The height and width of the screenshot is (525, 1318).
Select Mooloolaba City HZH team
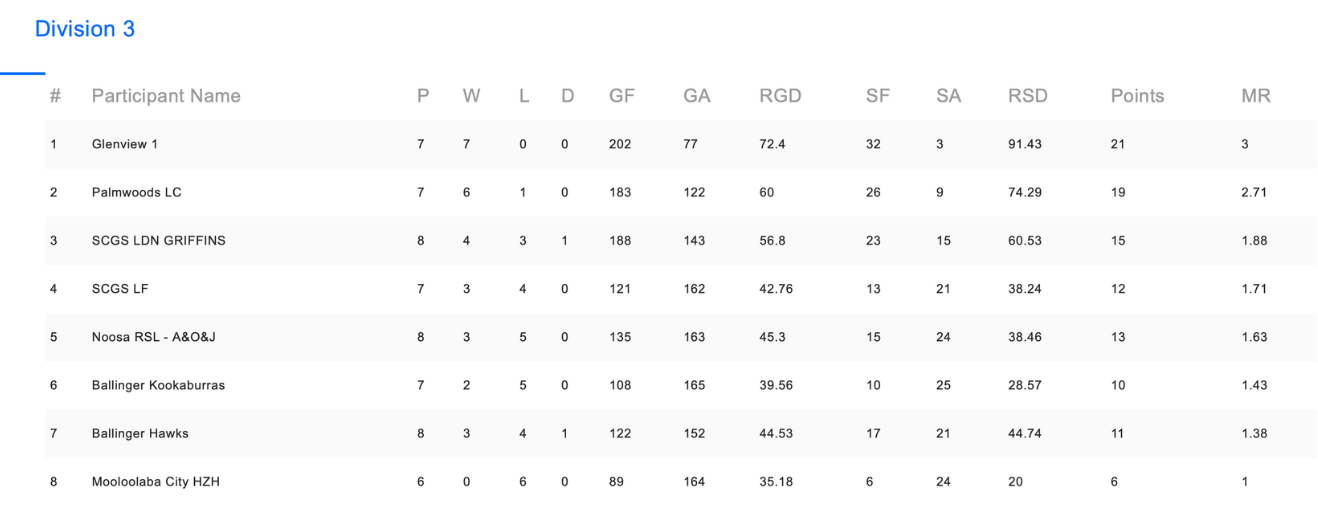(156, 482)
